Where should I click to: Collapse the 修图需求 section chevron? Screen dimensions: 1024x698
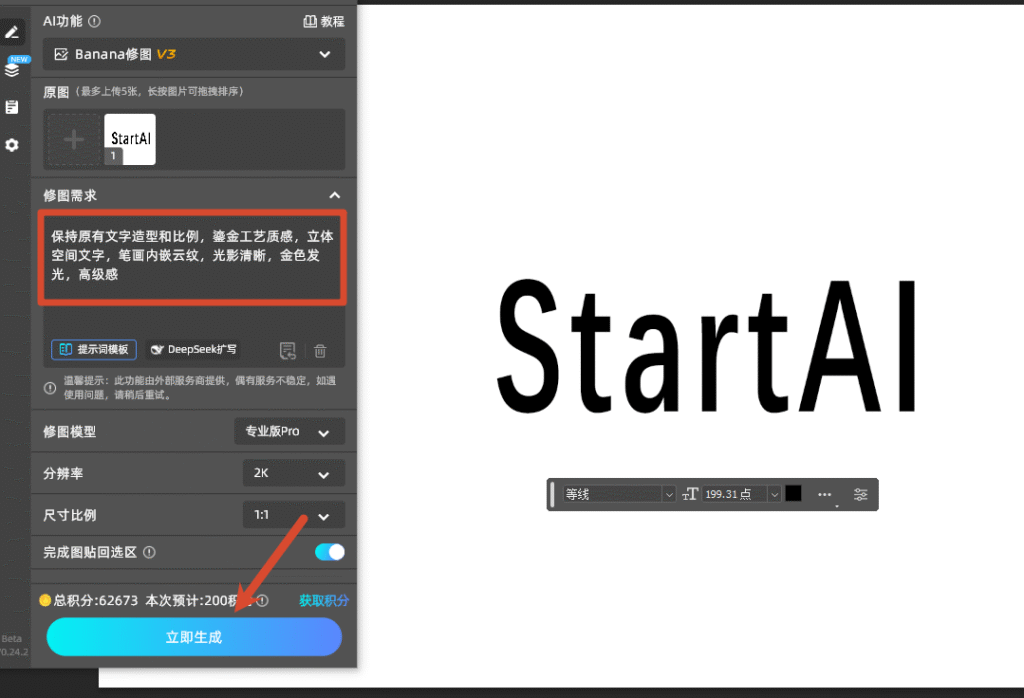point(334,195)
